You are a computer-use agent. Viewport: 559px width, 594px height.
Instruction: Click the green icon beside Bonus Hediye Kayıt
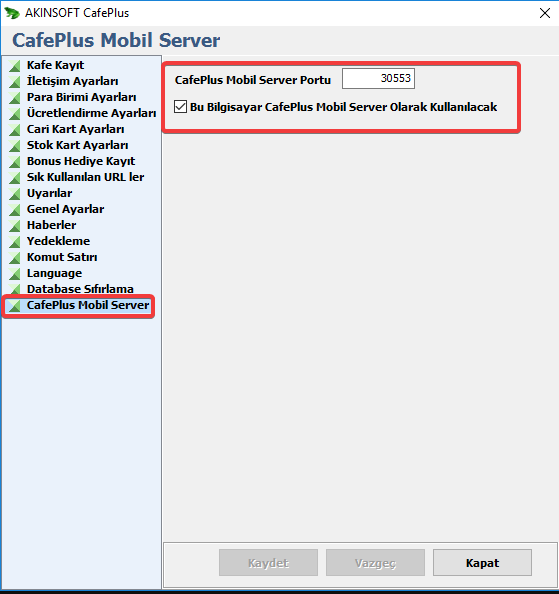click(15, 161)
